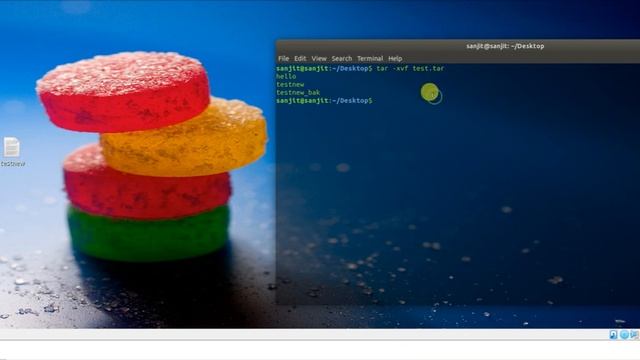Click the 'hello' output line

[286, 76]
